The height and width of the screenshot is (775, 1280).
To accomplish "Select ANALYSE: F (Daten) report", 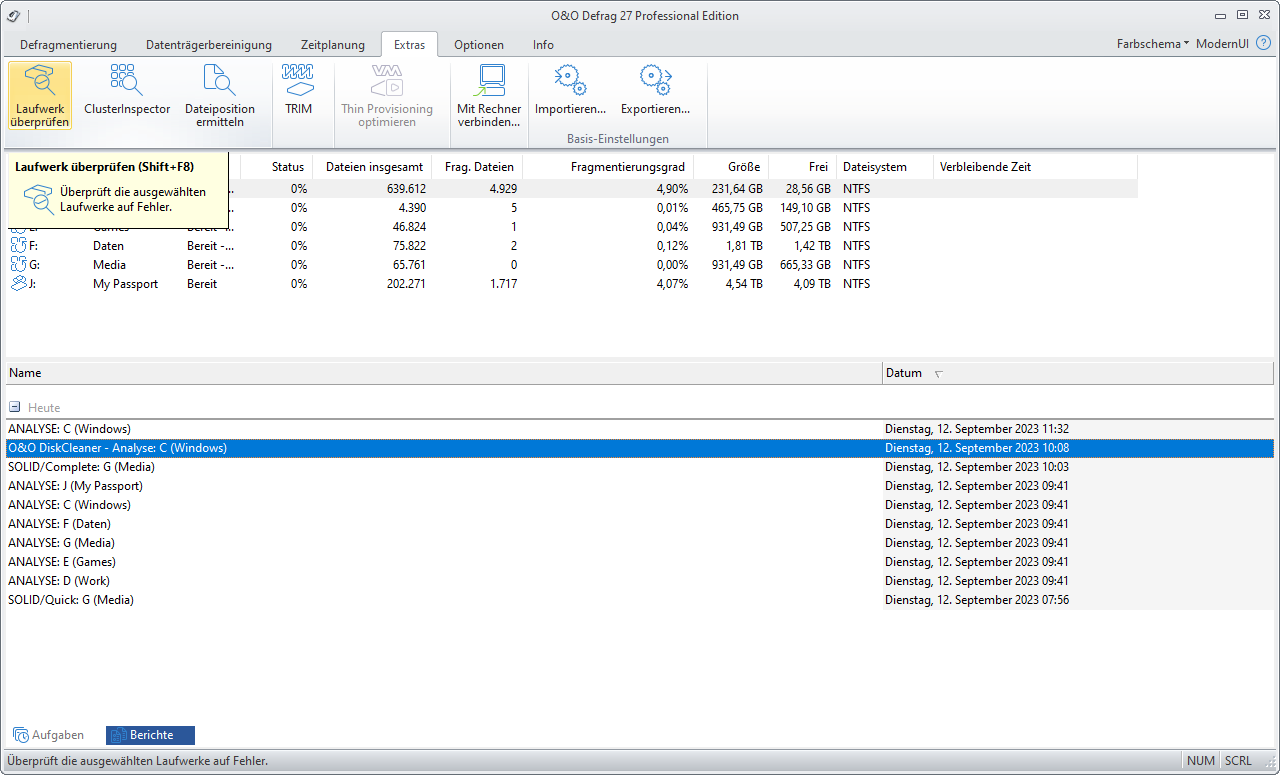I will point(639,524).
